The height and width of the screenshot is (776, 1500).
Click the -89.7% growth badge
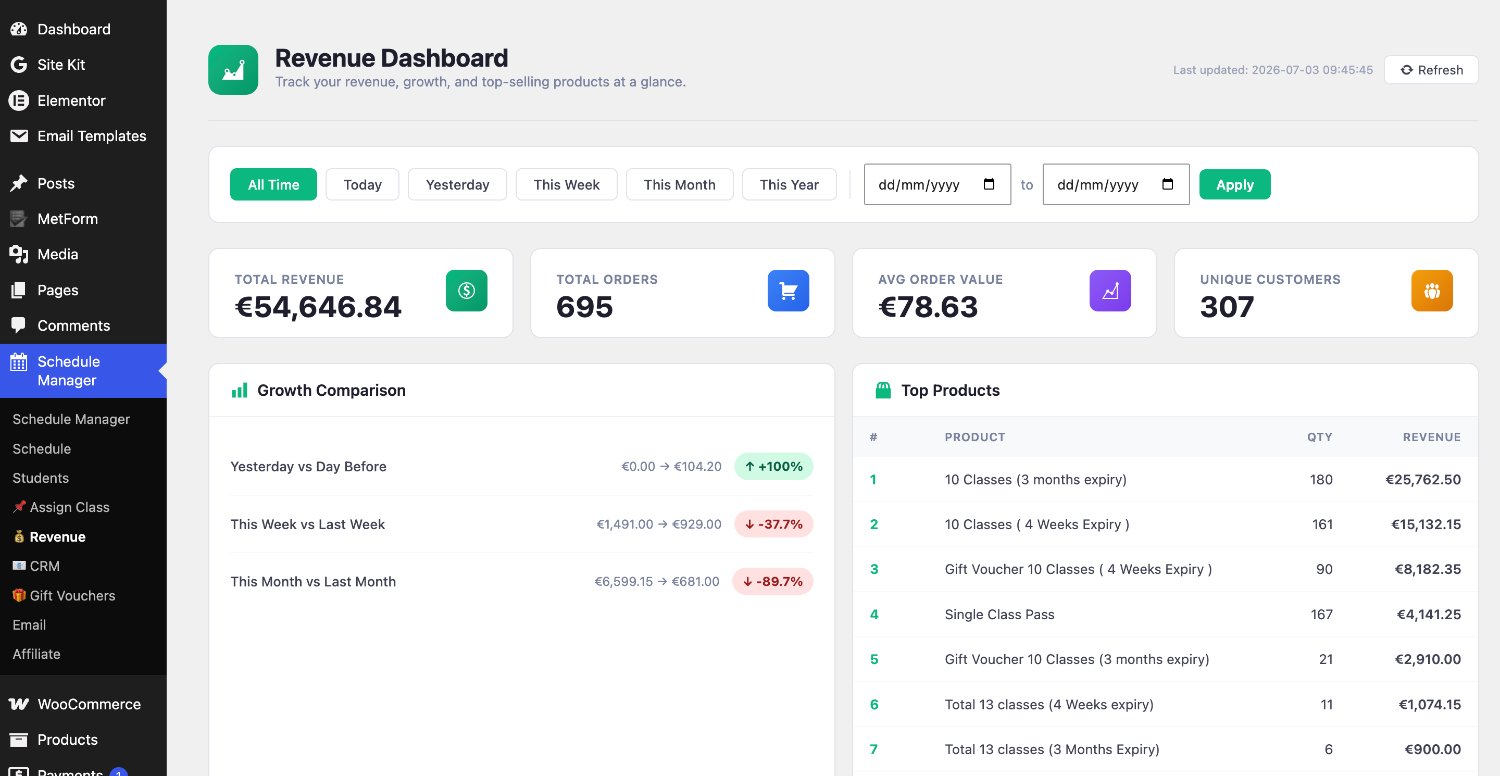tap(773, 581)
